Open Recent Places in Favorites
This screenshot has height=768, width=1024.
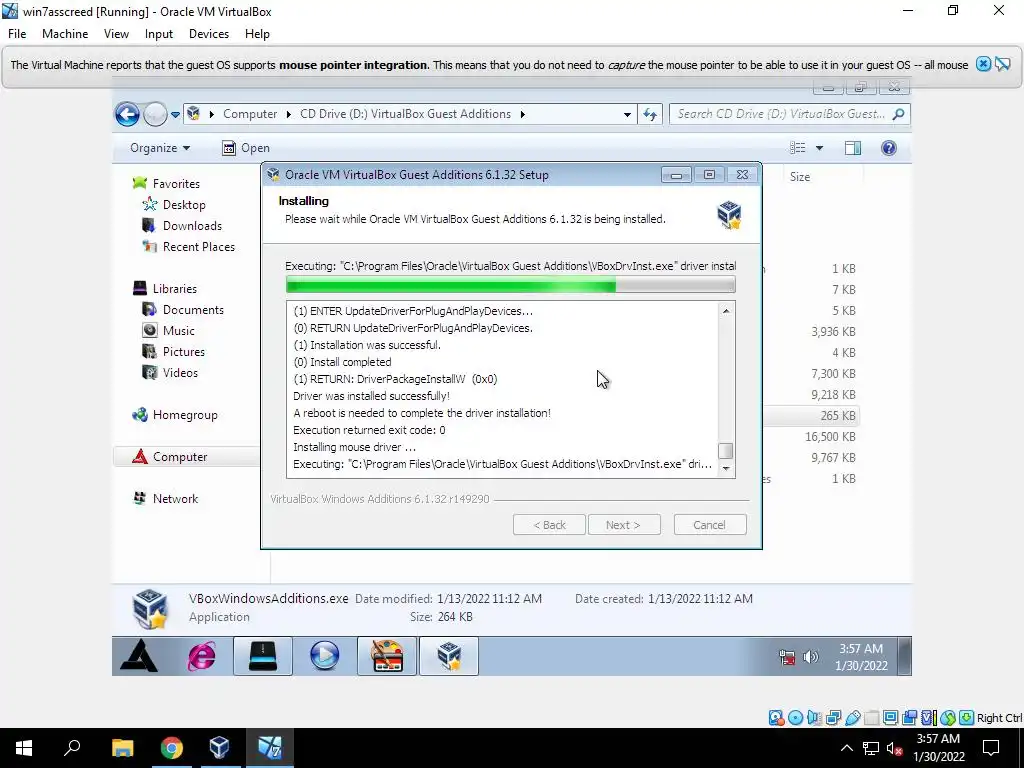[198, 246]
